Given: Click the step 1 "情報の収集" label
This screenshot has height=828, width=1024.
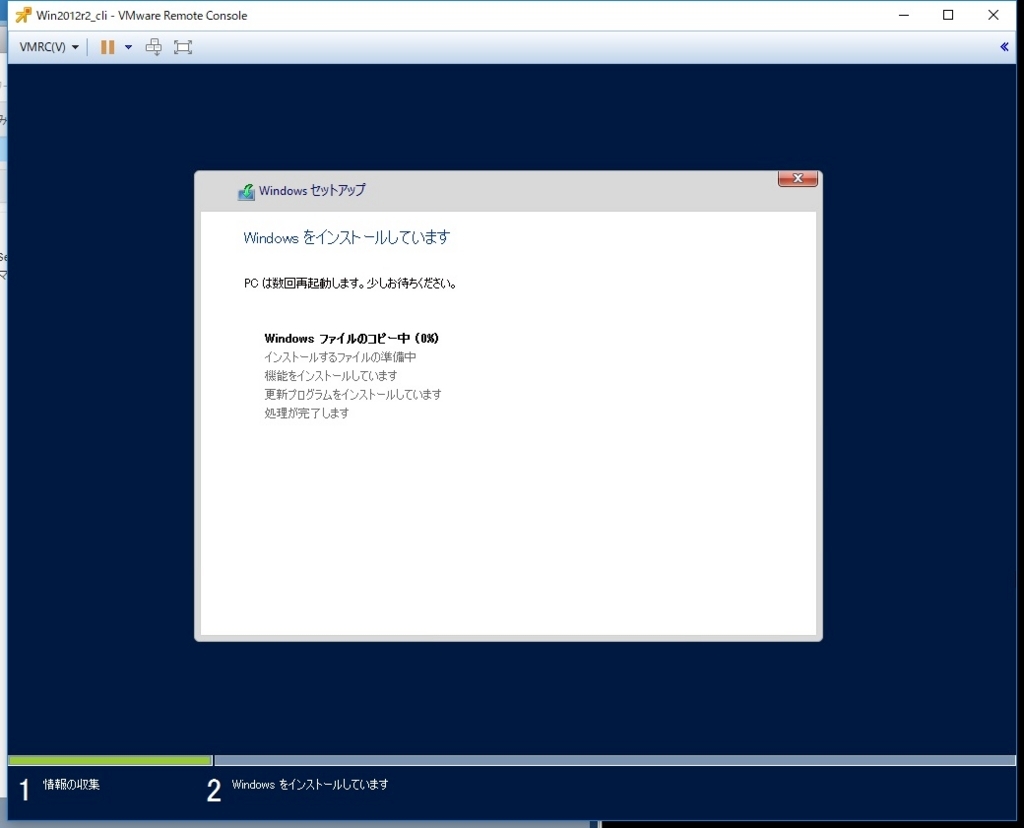Looking at the screenshot, I should tap(71, 784).
